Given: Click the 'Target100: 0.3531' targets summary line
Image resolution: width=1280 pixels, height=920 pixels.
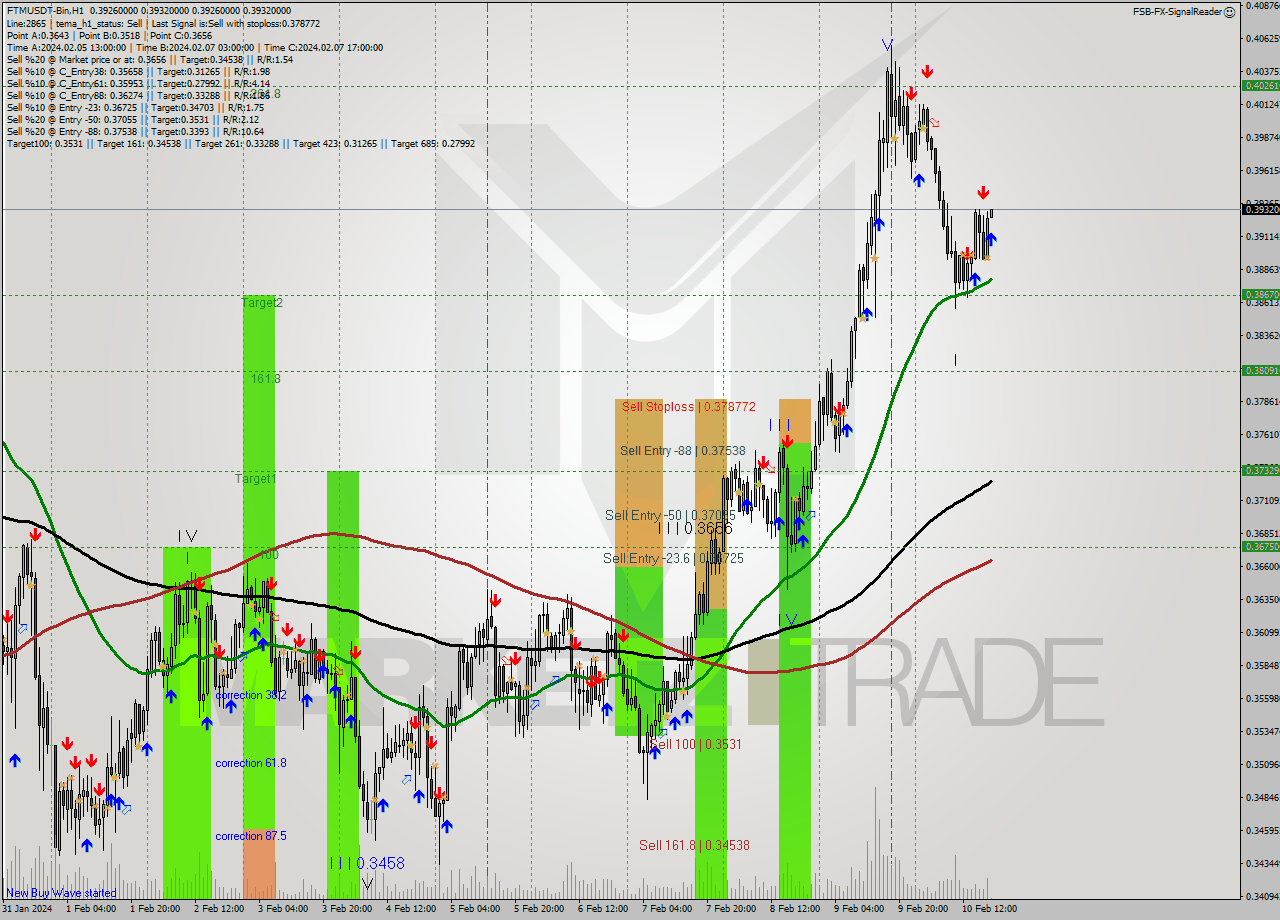Looking at the screenshot, I should tap(241, 143).
